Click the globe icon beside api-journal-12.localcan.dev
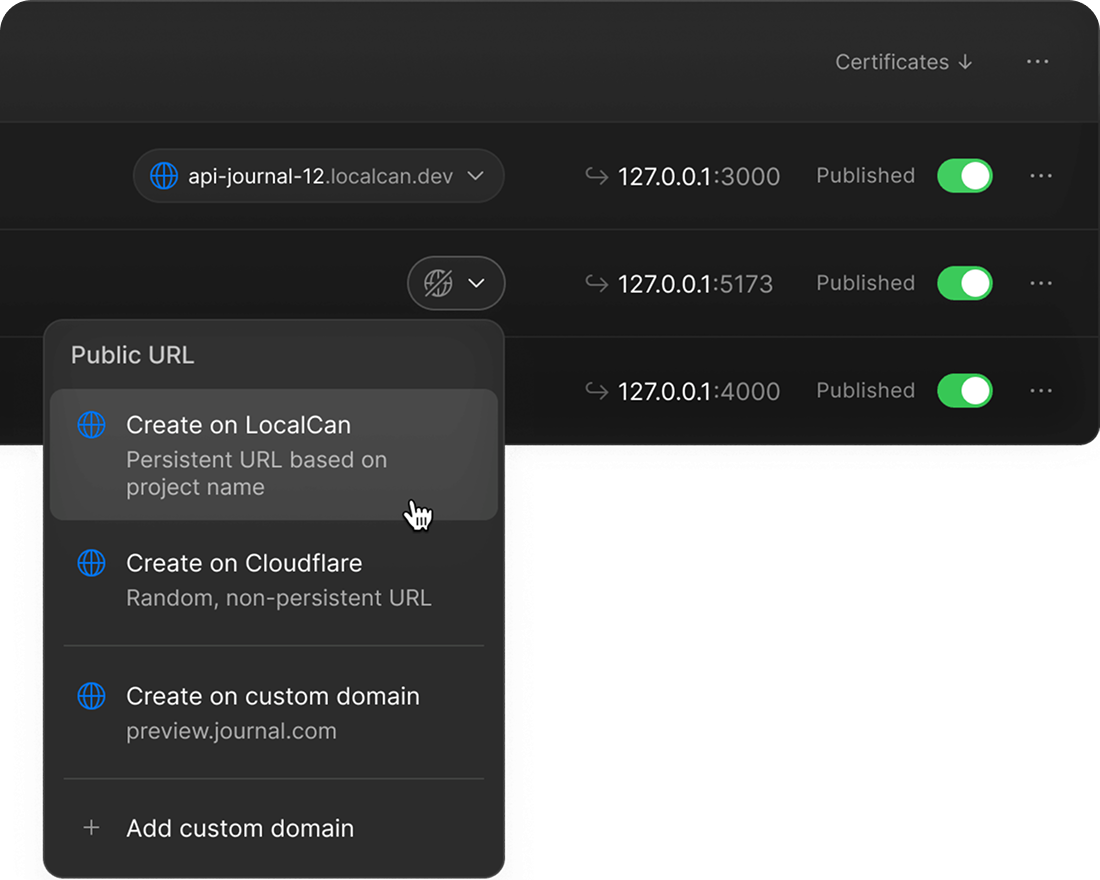Image resolution: width=1100 pixels, height=880 pixels. point(163,177)
